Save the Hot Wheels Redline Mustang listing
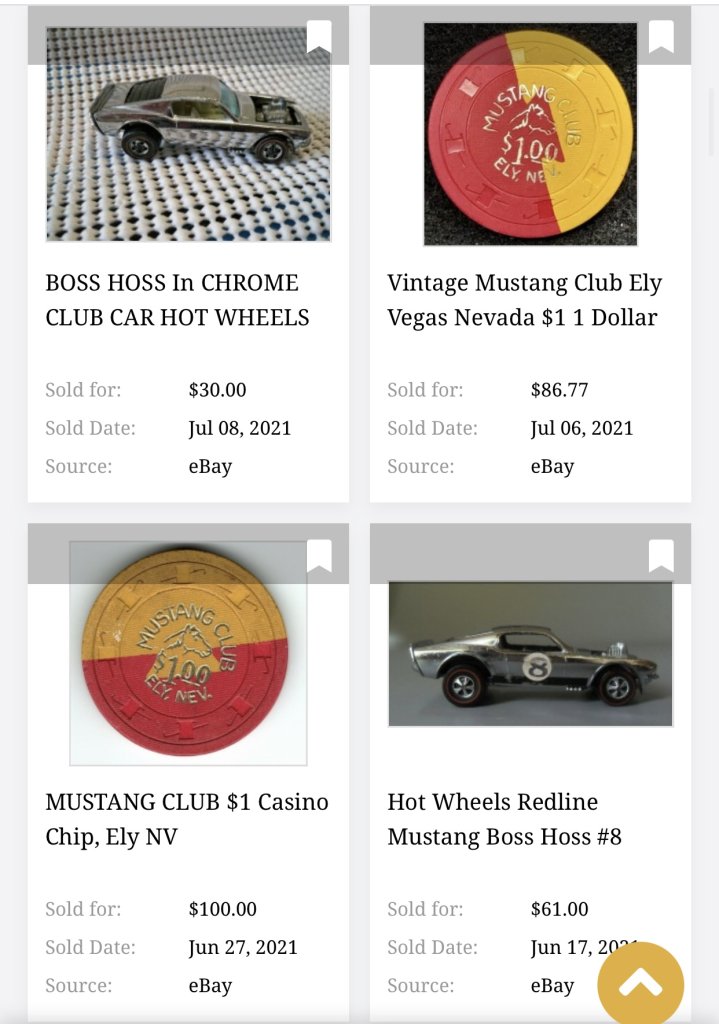Screen dimensions: 719x1024 pos(661,556)
